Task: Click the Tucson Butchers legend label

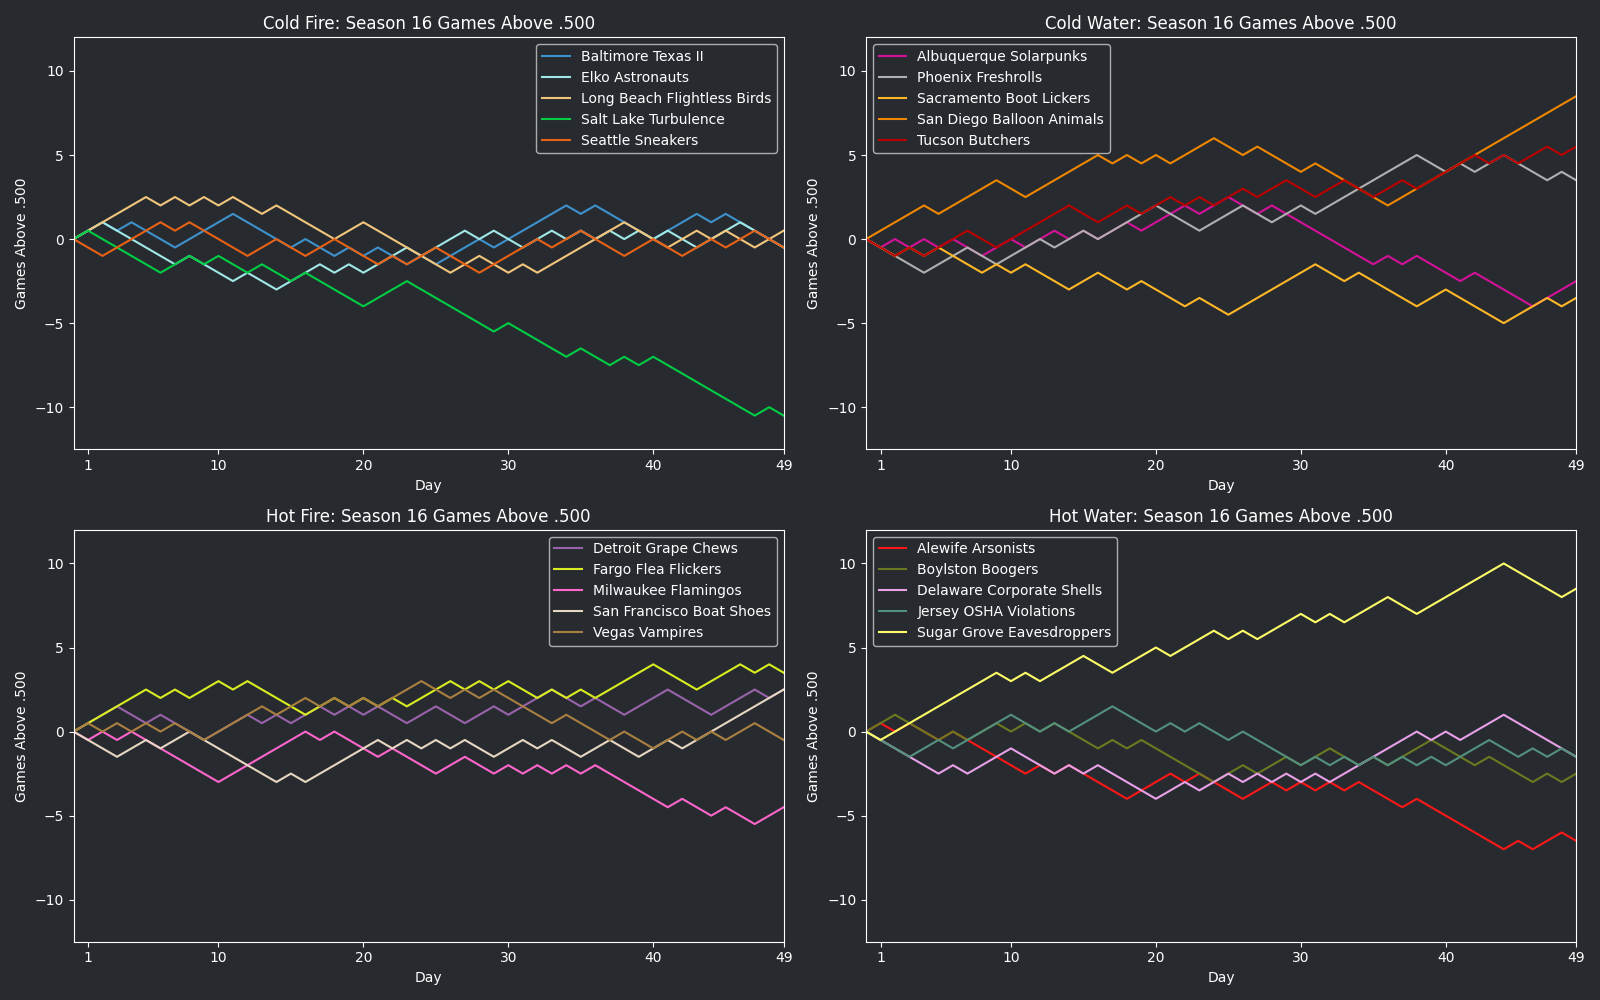Action: click(x=973, y=140)
